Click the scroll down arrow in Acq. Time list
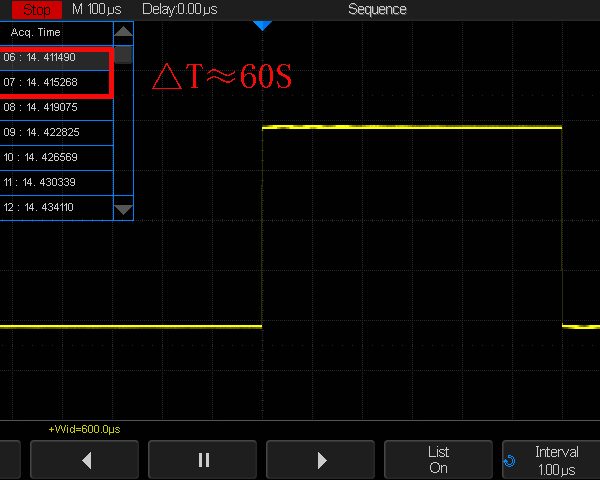The width and height of the screenshot is (600, 480). click(123, 209)
